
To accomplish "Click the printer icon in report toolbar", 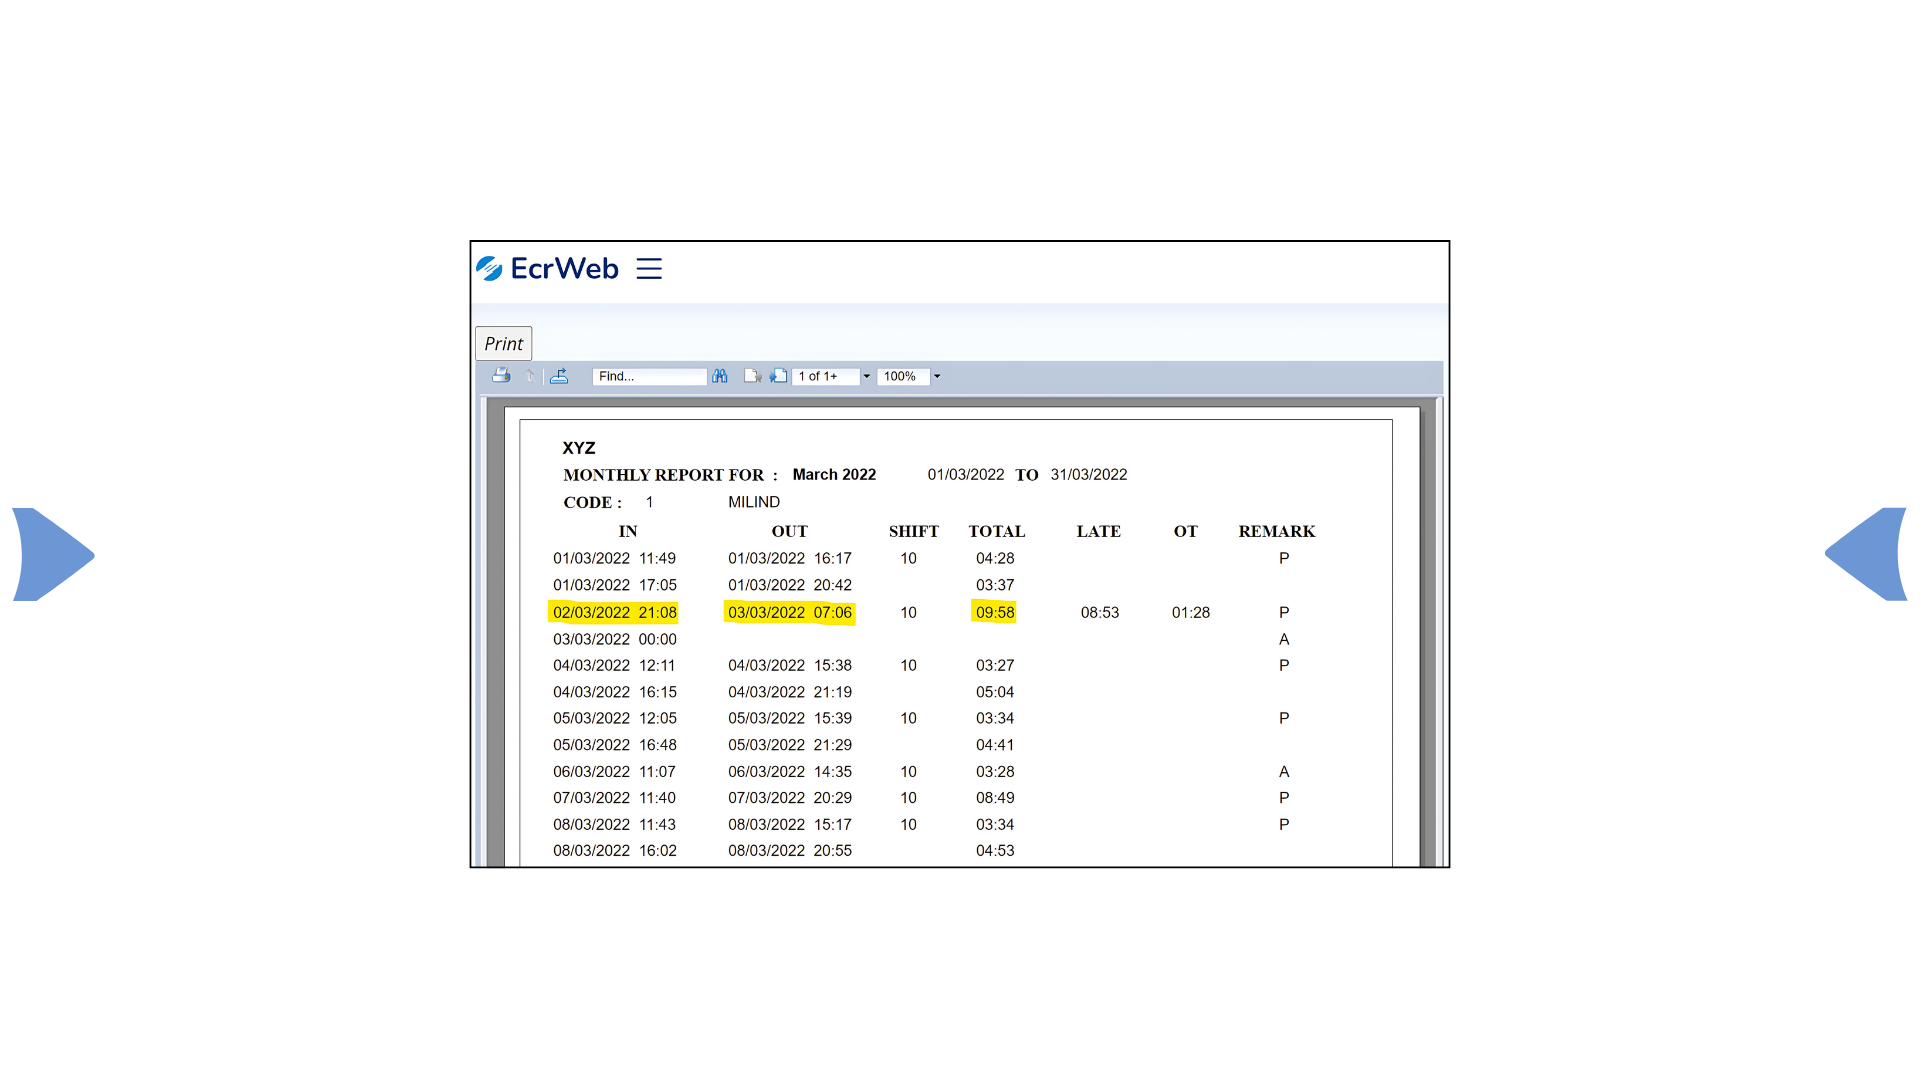I will (501, 376).
